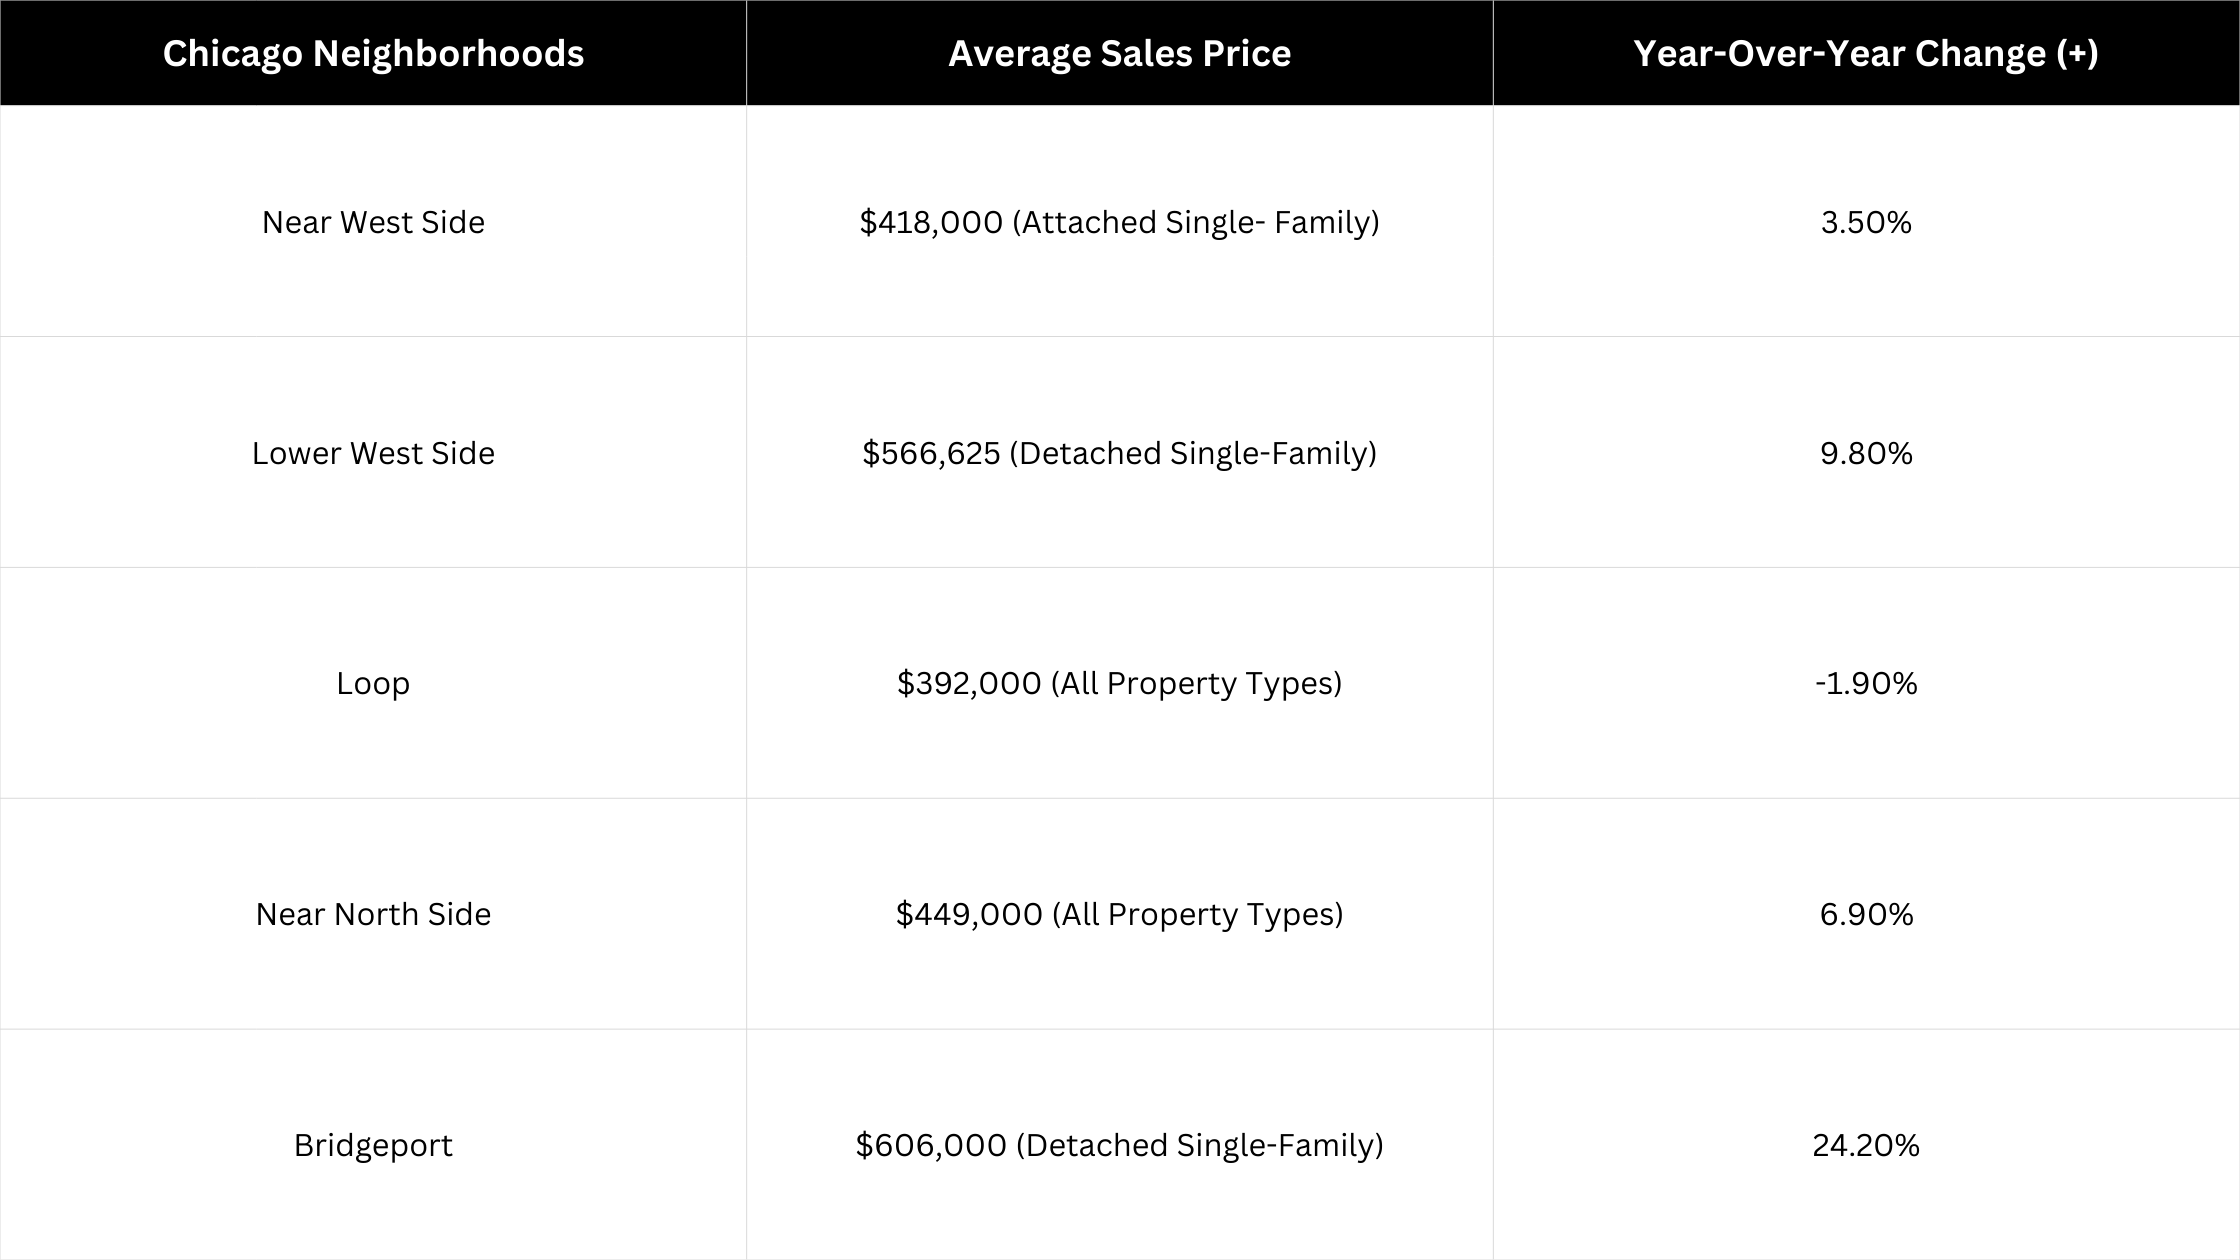Click the 9.80% change value
This screenshot has width=2240, height=1260.
1866,452
